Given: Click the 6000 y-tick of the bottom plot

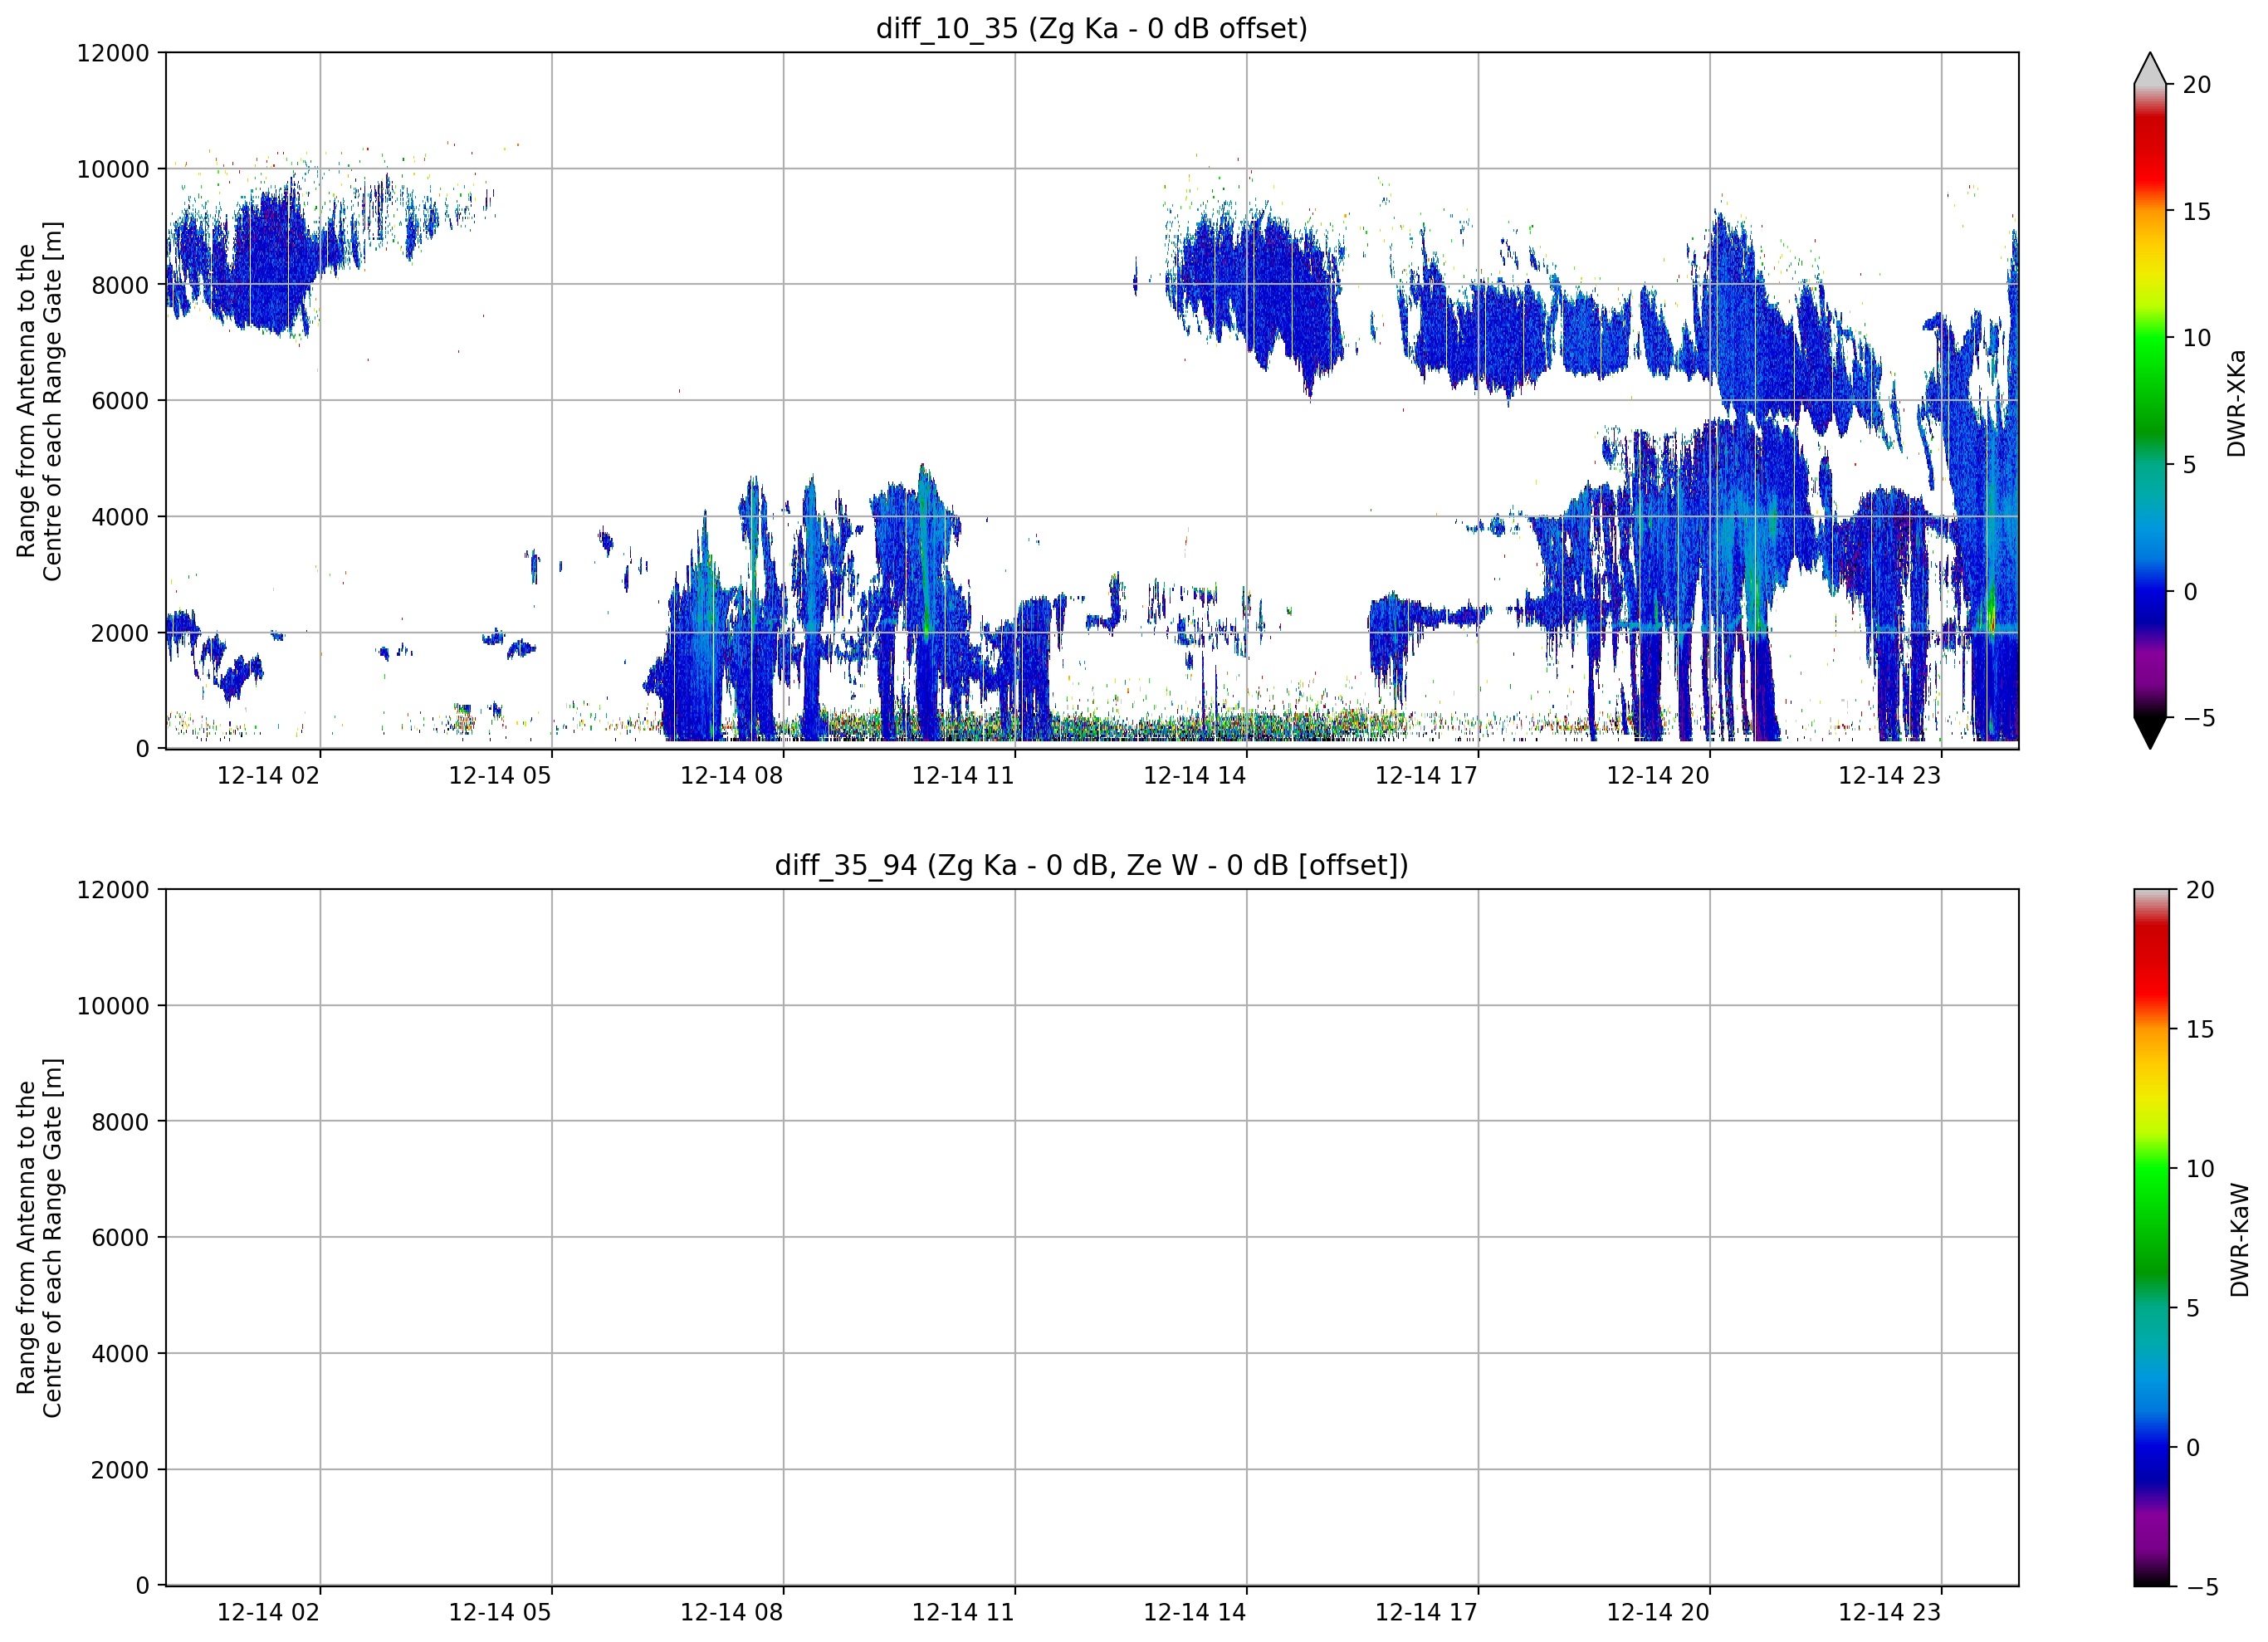Looking at the screenshot, I should pos(120,1238).
